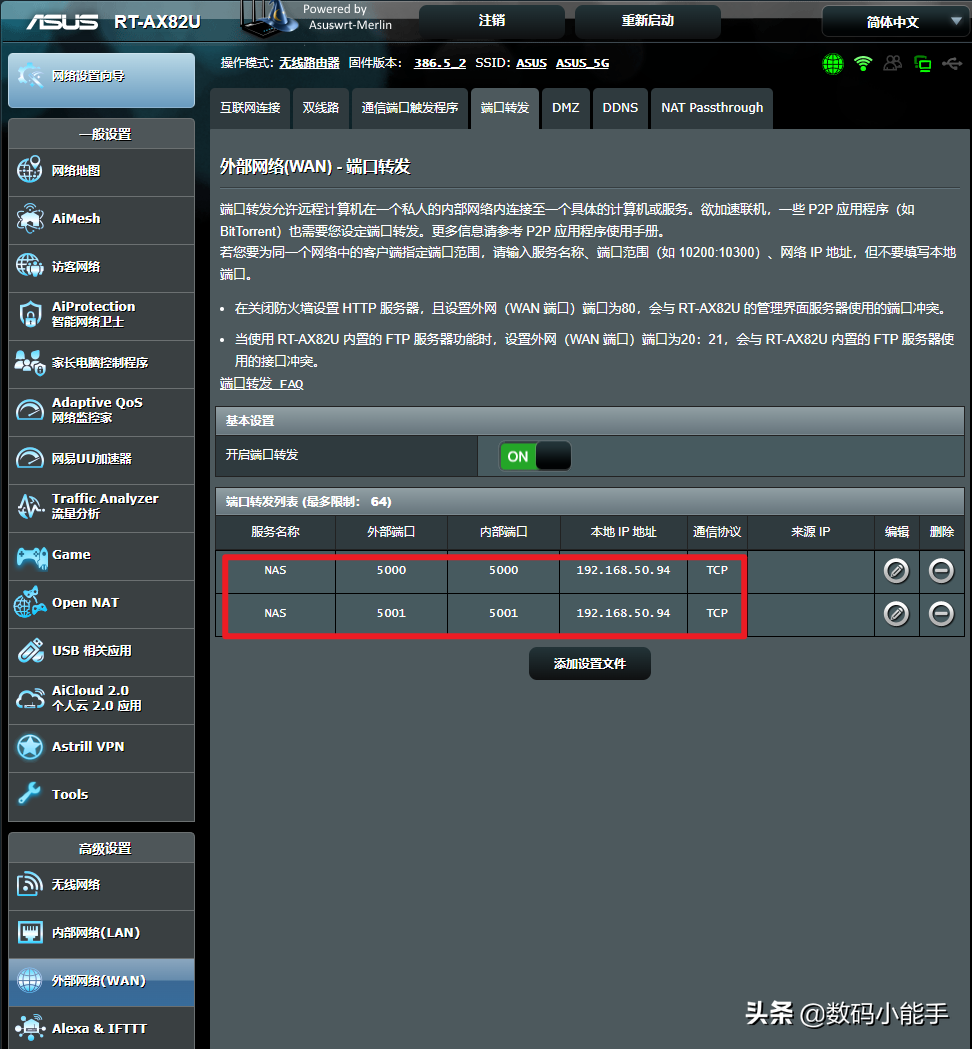Open Astrill VPN star icon
The height and width of the screenshot is (1049, 972).
30,747
